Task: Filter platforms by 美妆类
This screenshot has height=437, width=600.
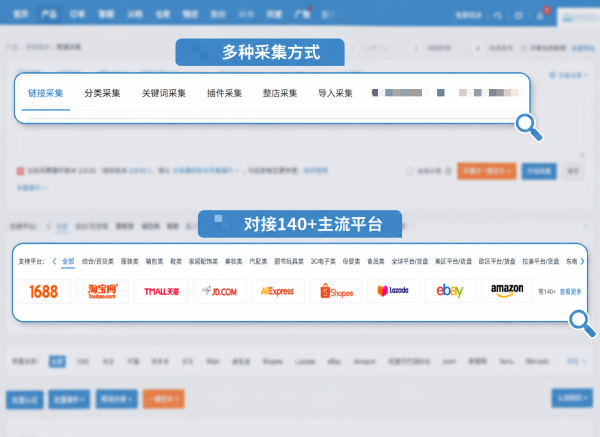Action: 233,261
